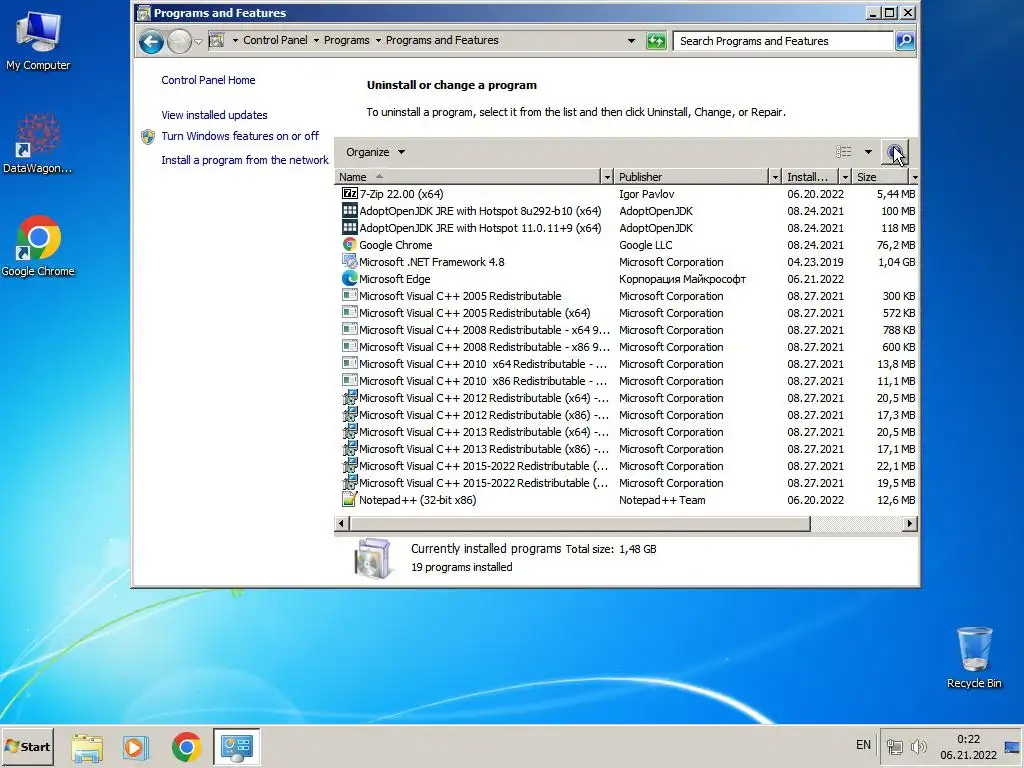Click the Programs breadcrumb
This screenshot has width=1024, height=768.
pos(346,40)
